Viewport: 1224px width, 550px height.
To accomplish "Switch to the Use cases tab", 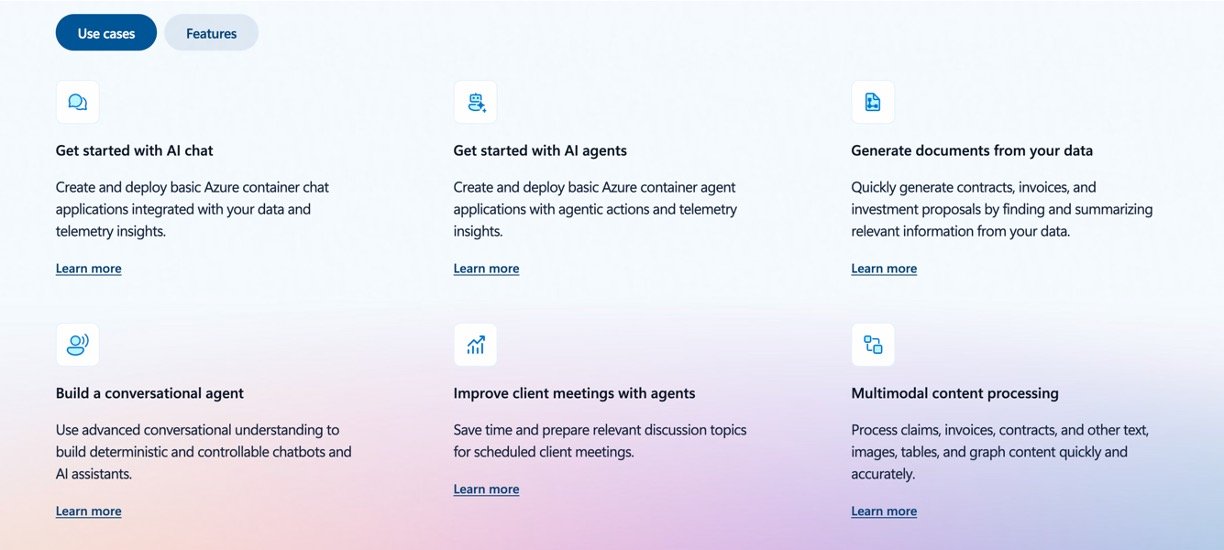I will pos(106,33).
